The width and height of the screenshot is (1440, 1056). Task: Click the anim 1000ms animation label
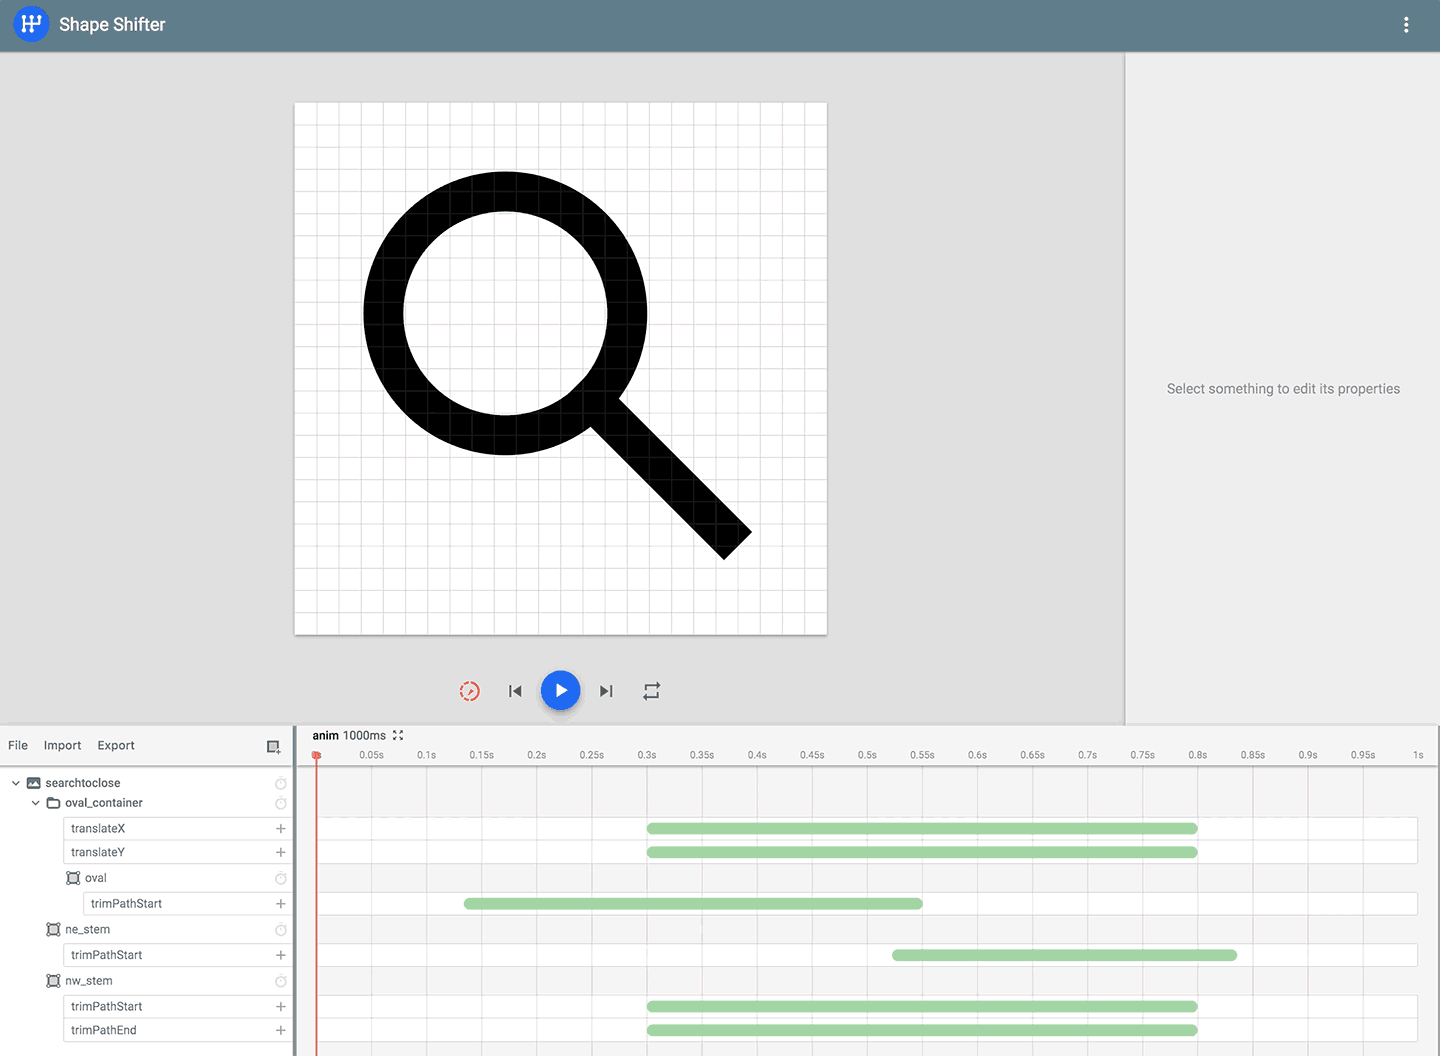point(349,735)
